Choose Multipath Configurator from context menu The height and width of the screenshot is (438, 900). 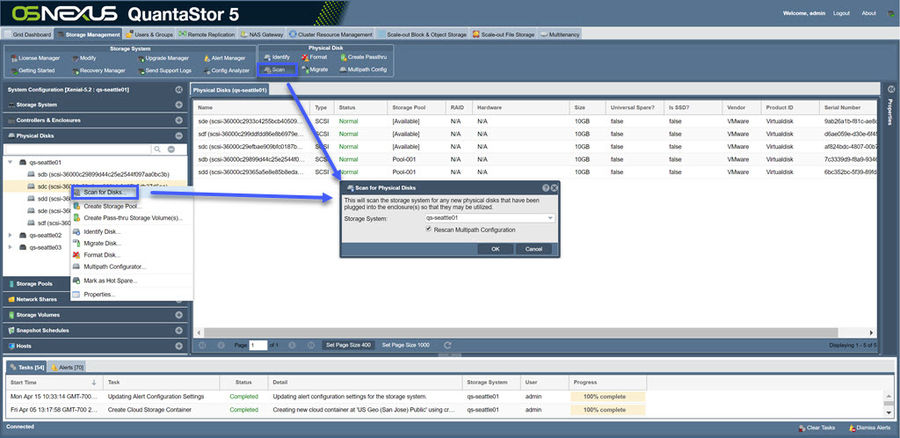pyautogui.click(x=115, y=267)
